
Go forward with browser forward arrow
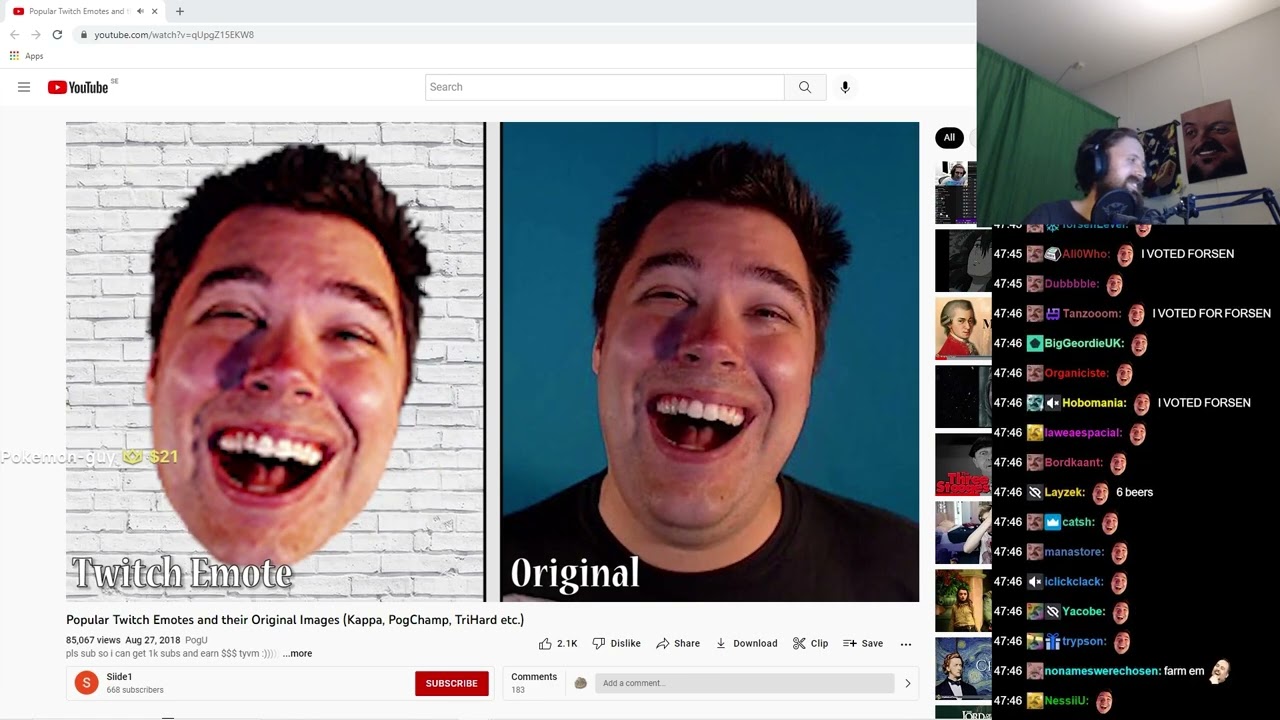coord(36,34)
